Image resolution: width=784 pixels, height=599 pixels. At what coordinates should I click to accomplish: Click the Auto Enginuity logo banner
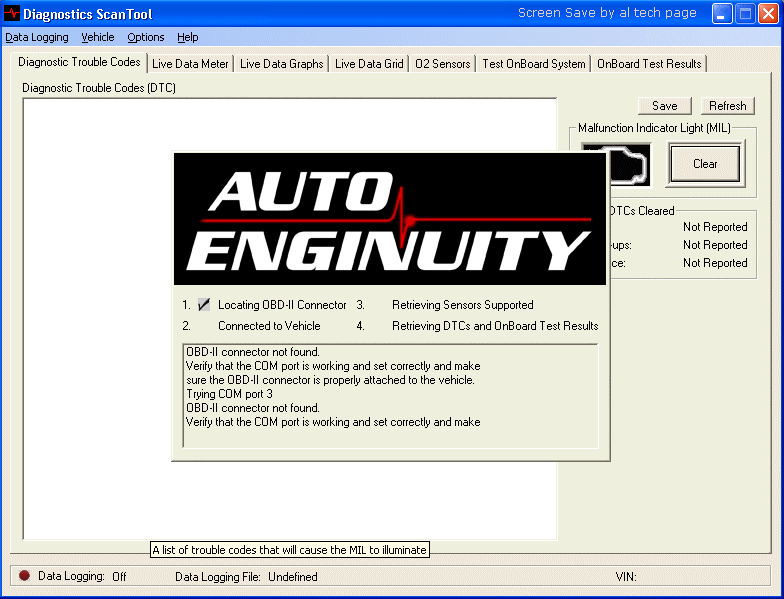click(390, 219)
